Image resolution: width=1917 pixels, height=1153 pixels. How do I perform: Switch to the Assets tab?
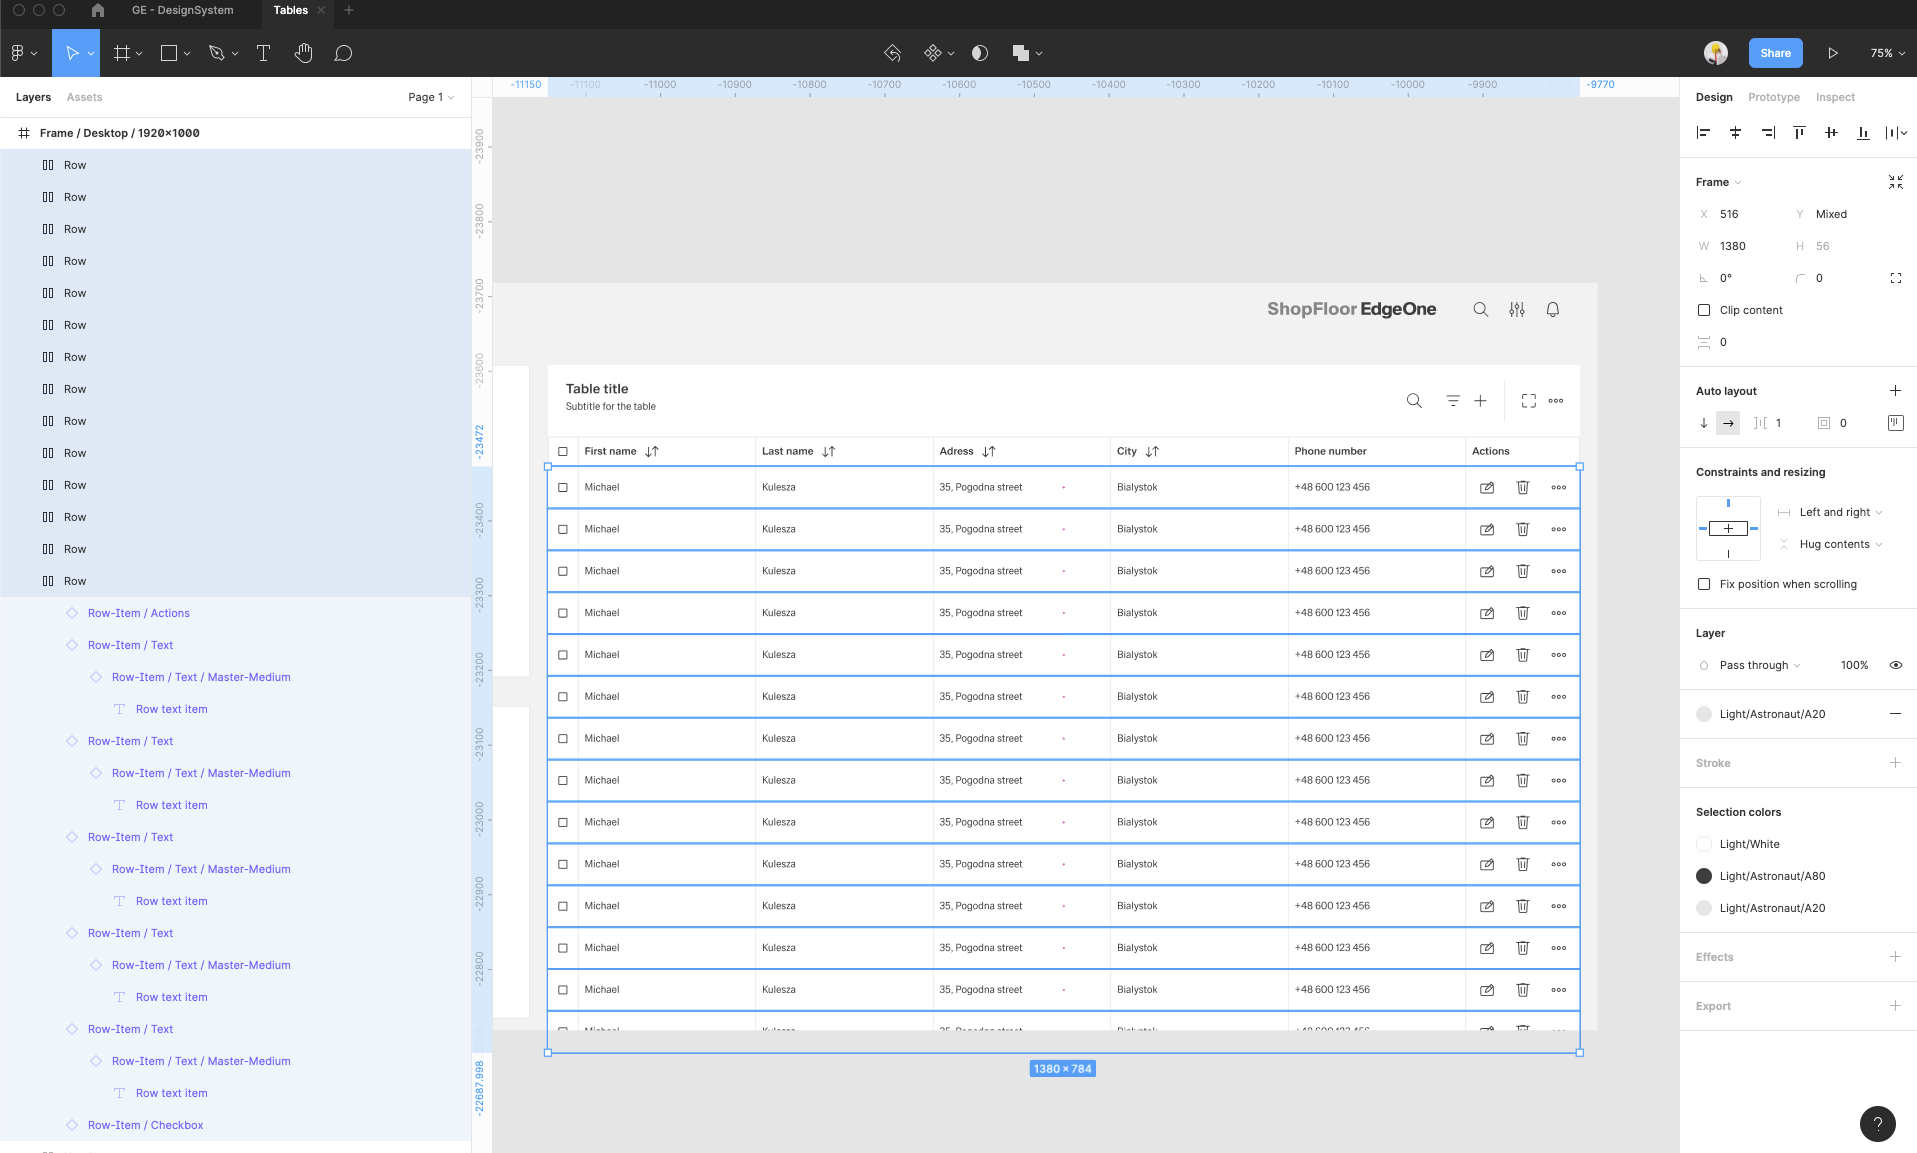click(x=84, y=97)
